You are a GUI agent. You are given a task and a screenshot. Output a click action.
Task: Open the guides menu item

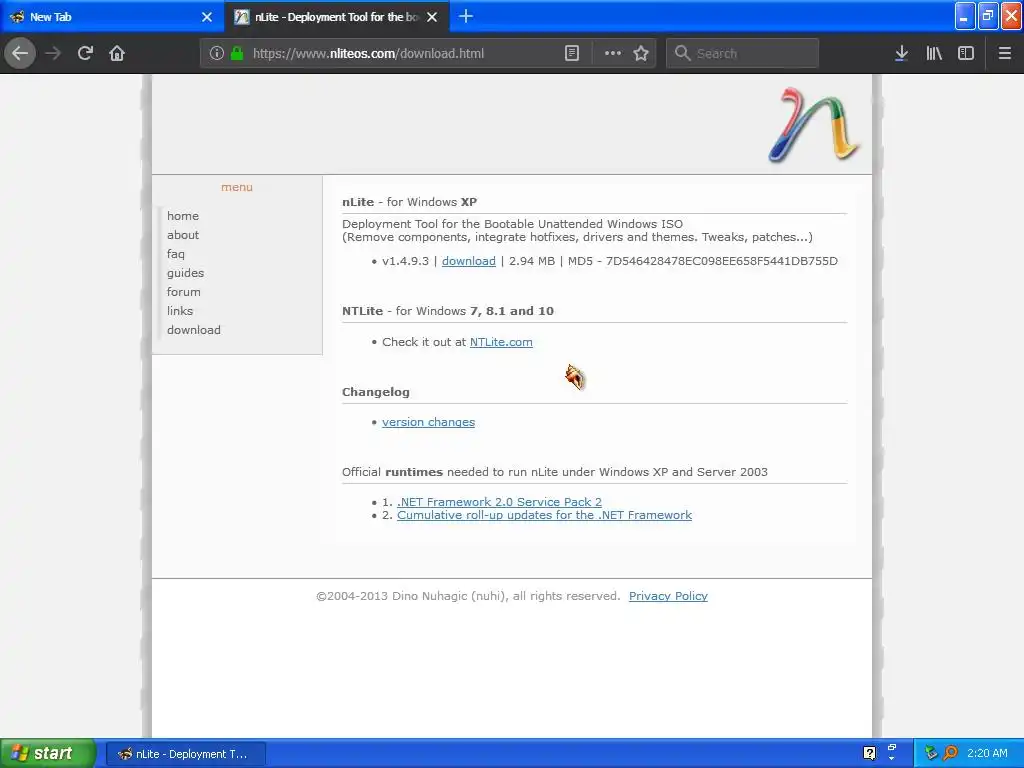coord(185,273)
